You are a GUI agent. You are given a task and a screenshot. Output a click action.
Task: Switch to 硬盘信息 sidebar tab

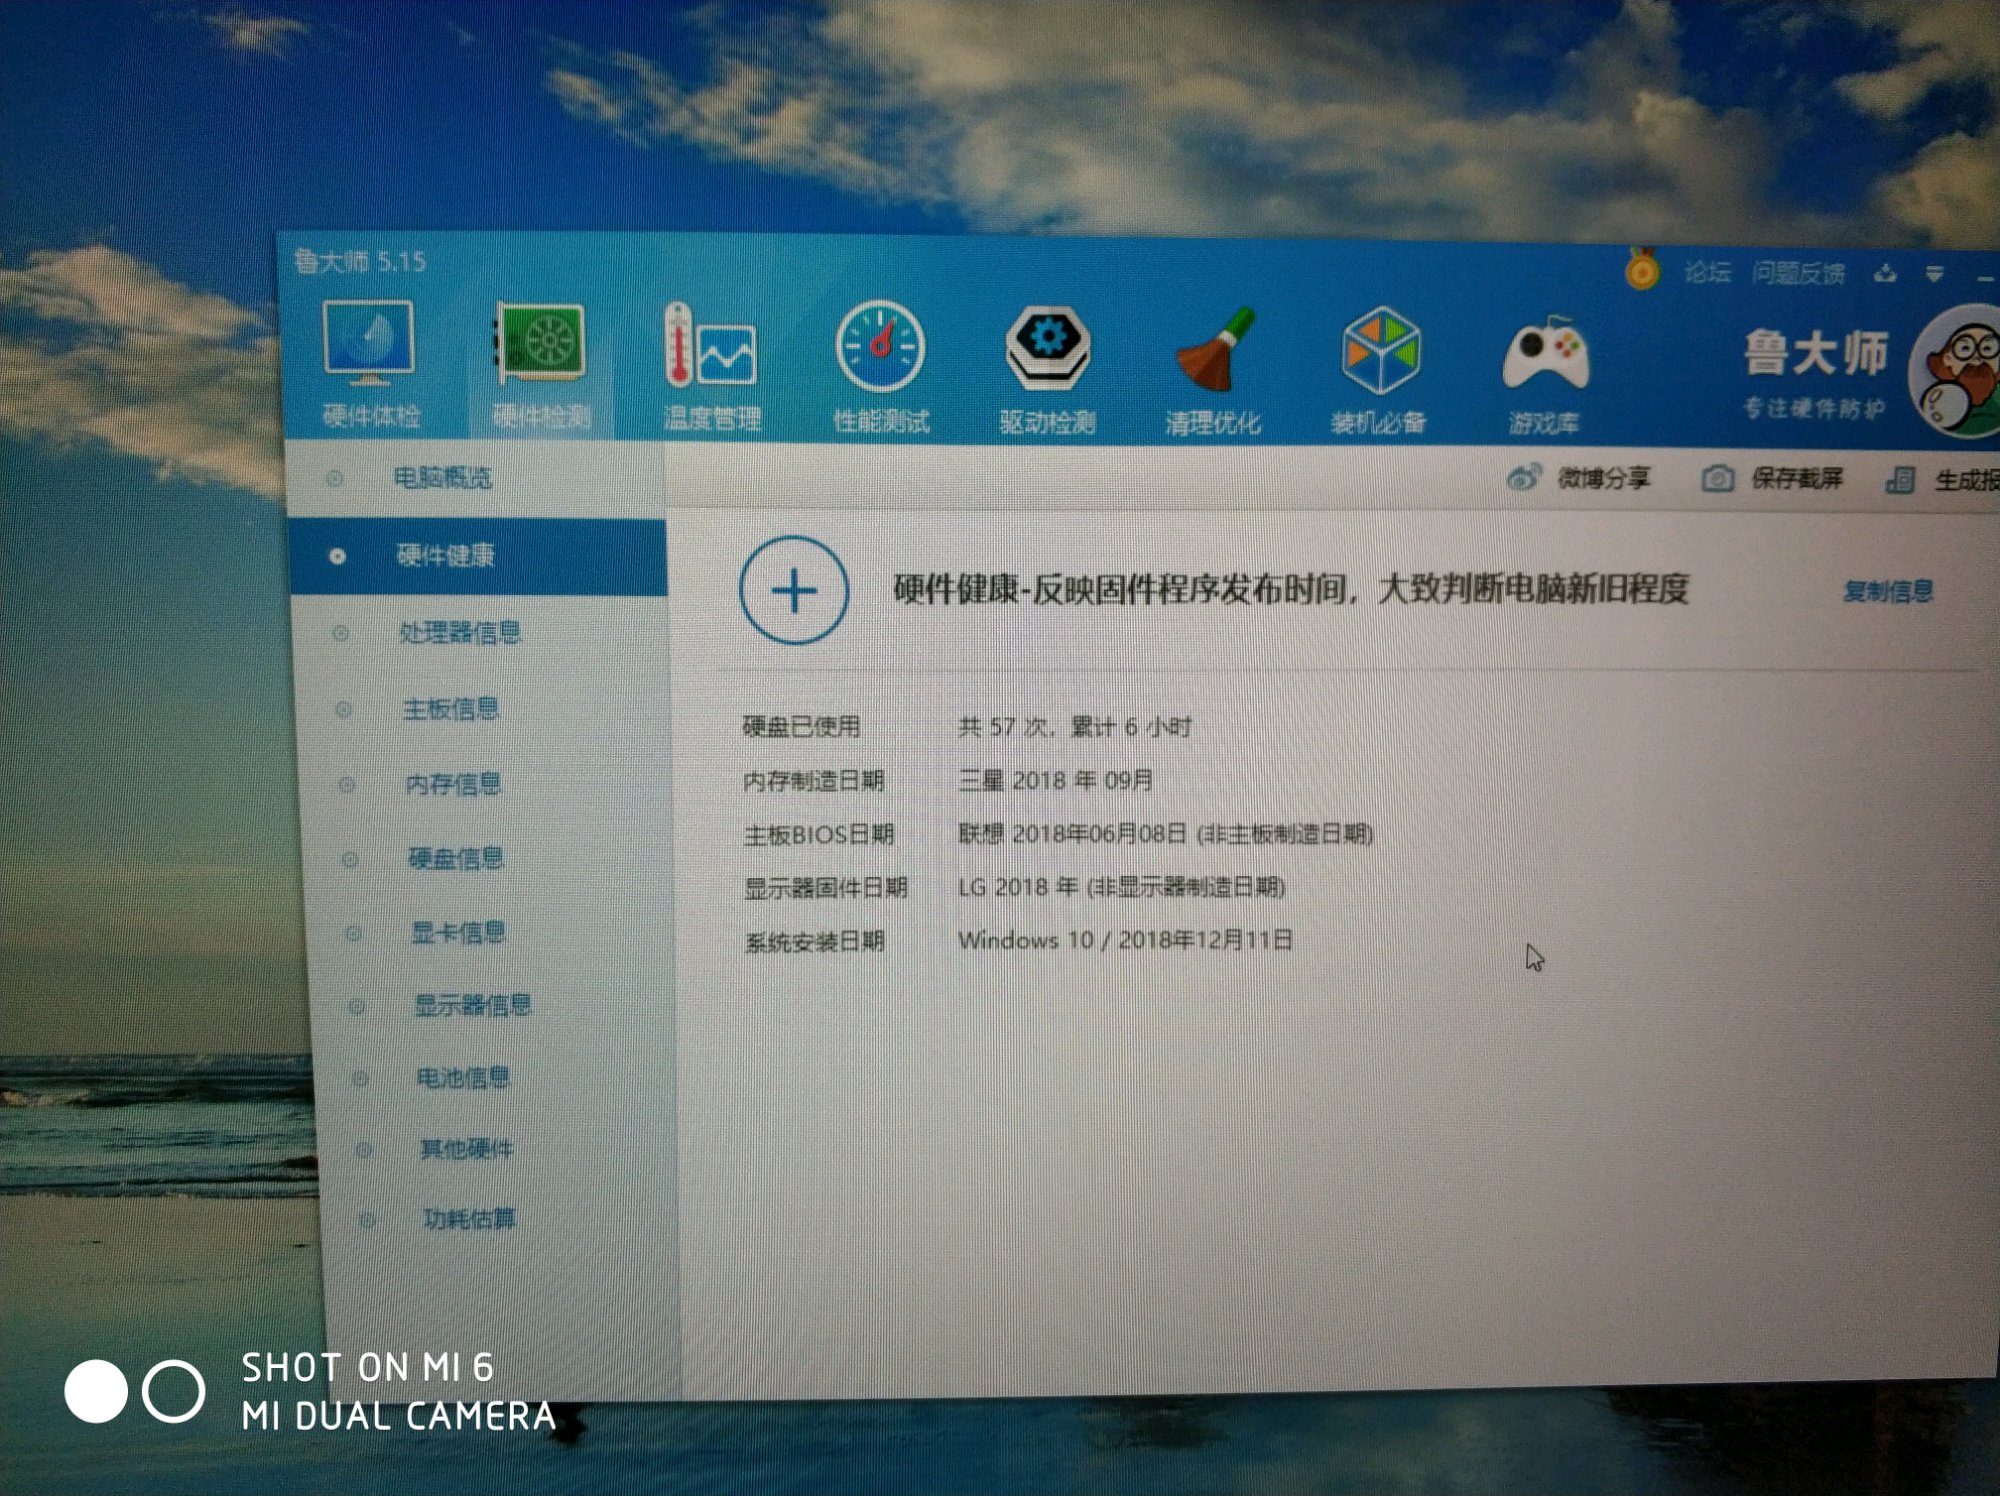click(455, 858)
